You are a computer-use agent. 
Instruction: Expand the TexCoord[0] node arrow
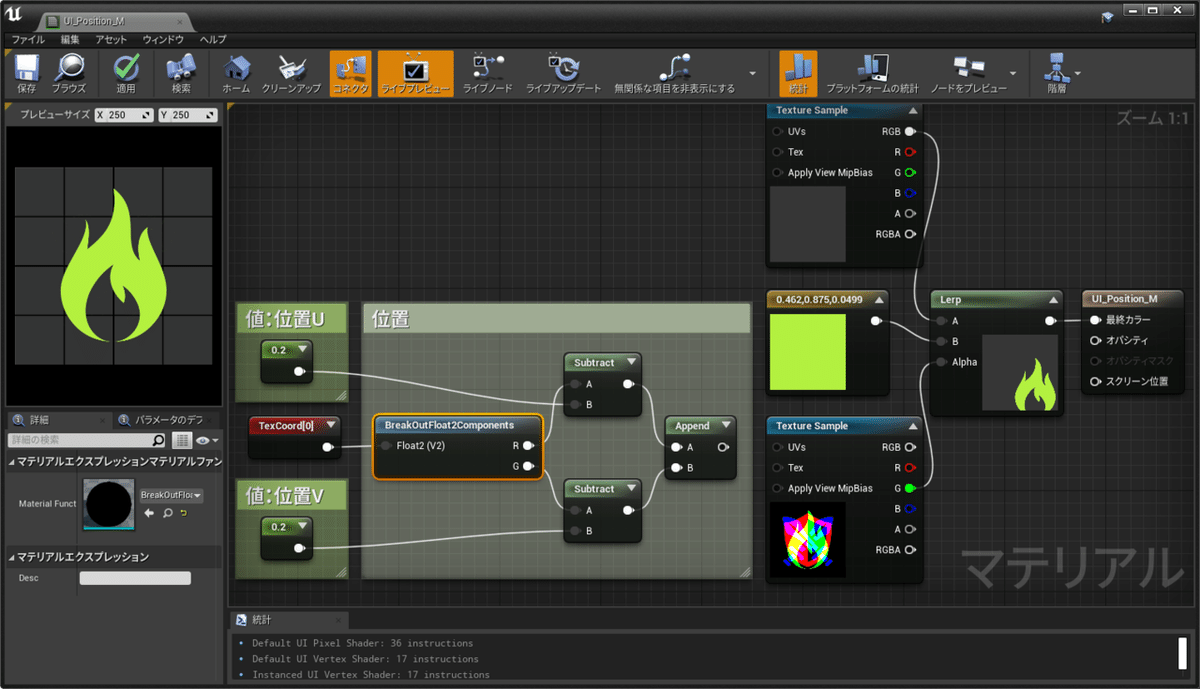[x=329, y=425]
